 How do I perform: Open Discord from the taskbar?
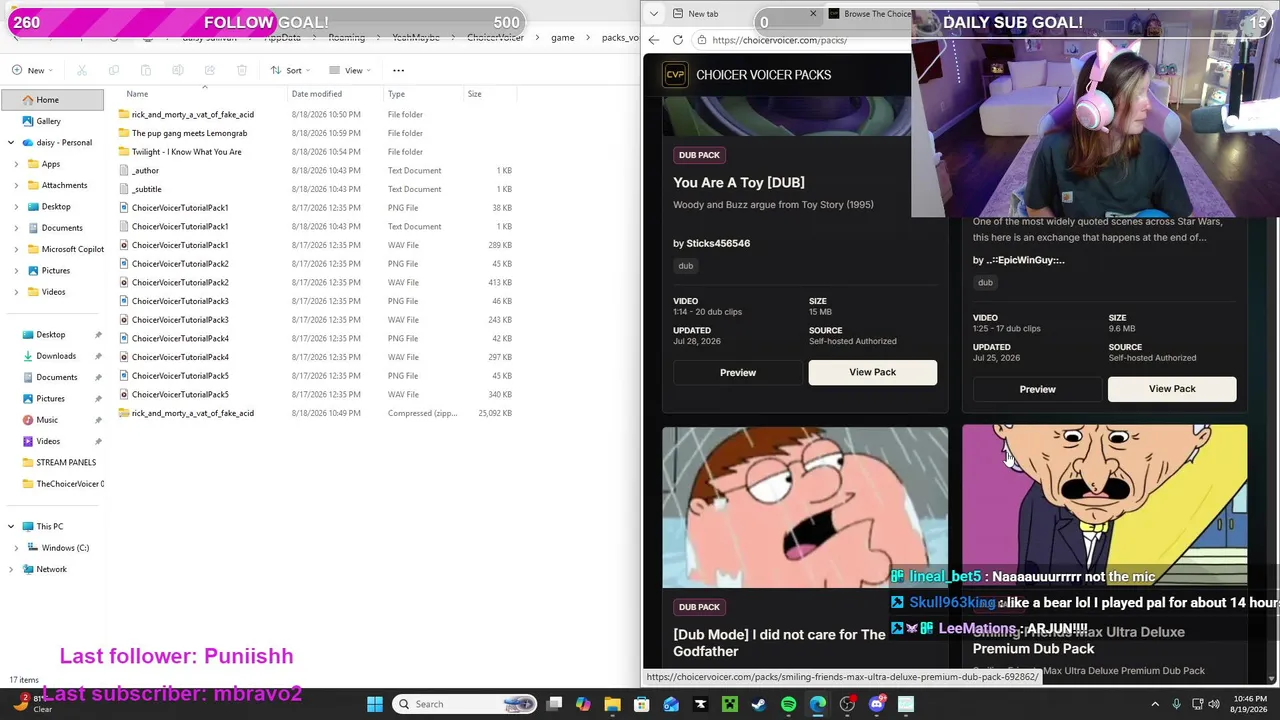[x=877, y=704]
